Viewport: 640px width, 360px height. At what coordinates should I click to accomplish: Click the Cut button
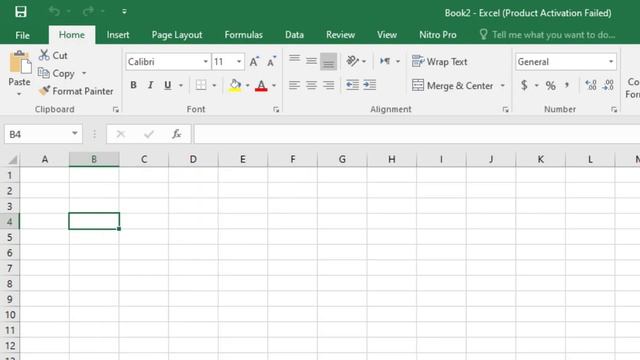pos(53,55)
